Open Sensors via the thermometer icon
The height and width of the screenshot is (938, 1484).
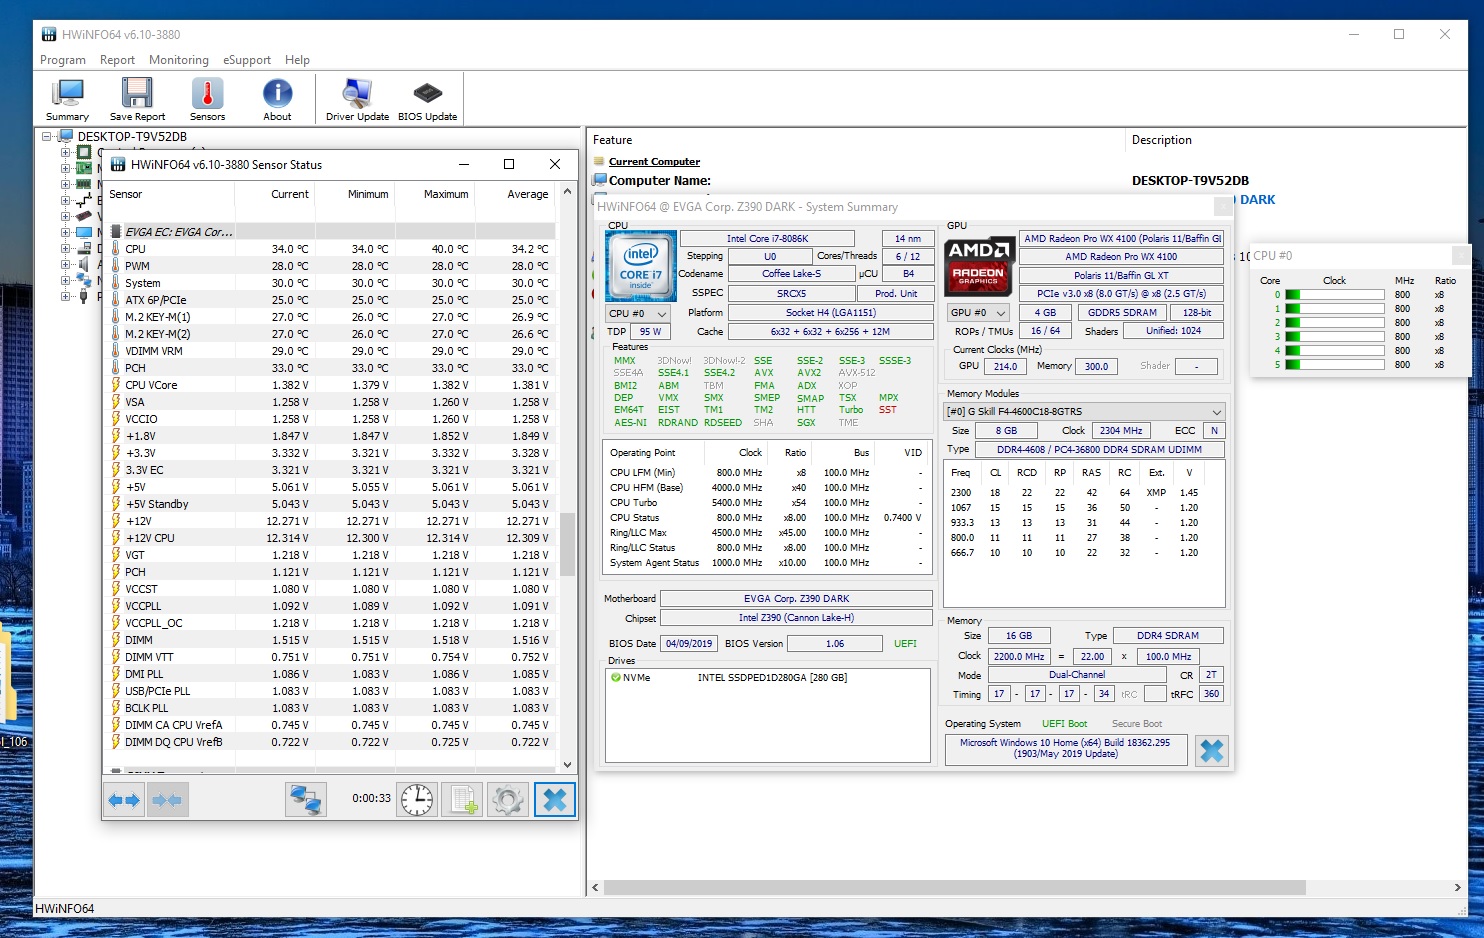207,99
